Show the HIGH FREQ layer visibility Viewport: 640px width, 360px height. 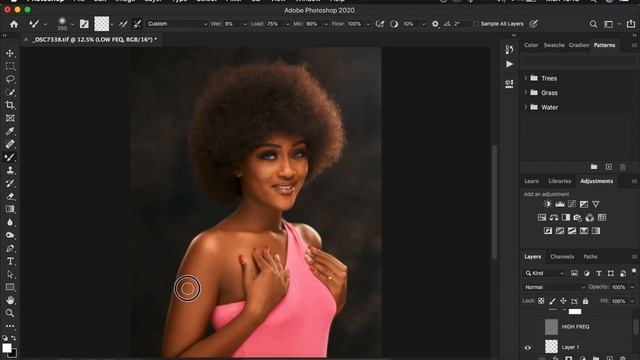click(x=527, y=327)
